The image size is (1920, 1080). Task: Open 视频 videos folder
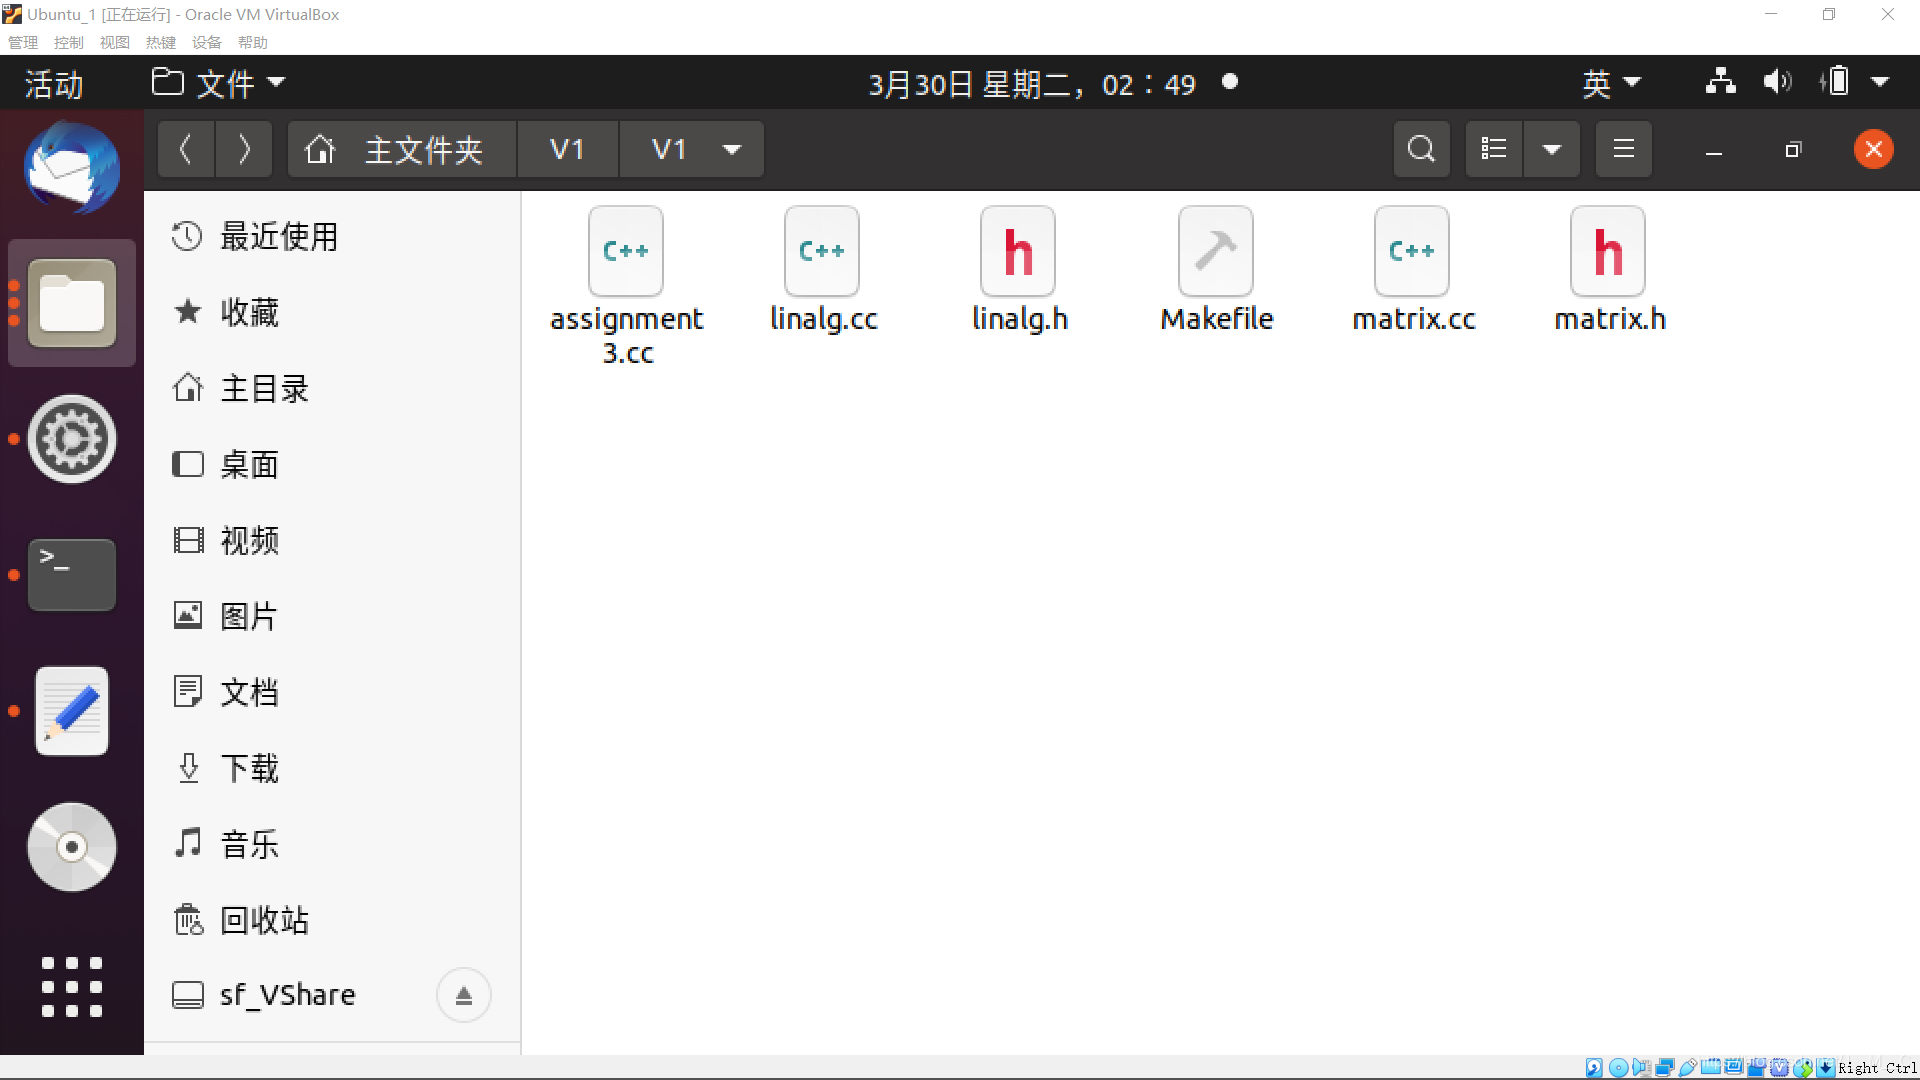tap(332, 541)
